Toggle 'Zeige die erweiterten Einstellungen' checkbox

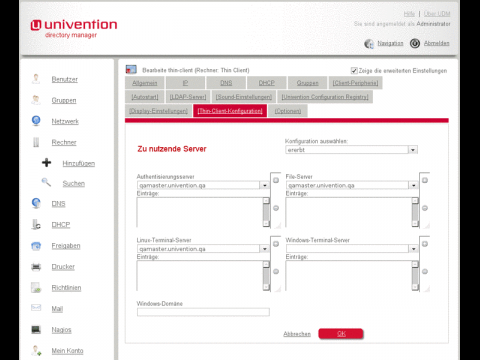(354, 70)
